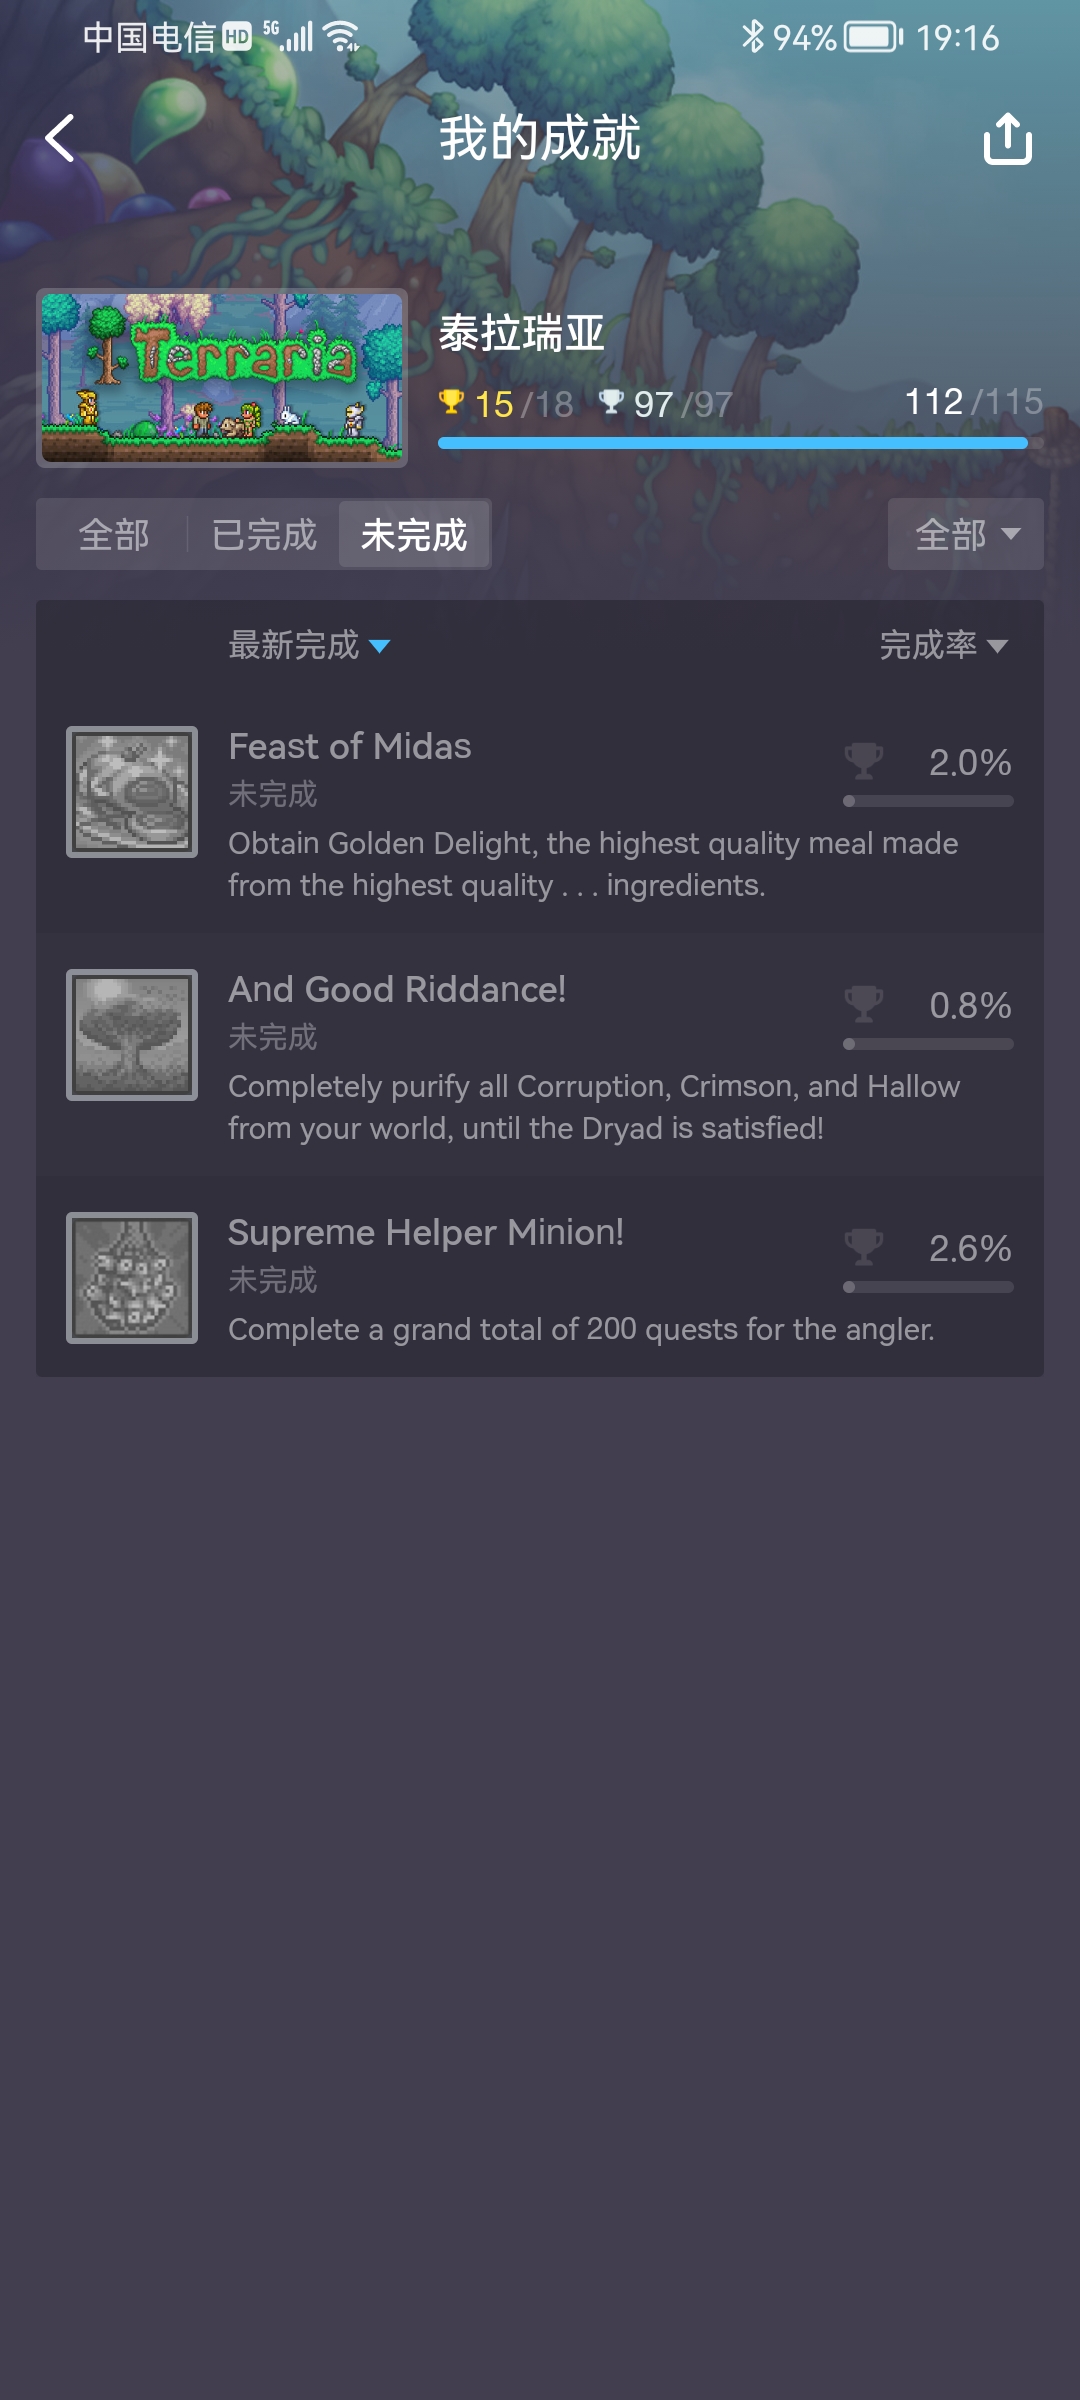Select the 未完成 tab

(414, 535)
